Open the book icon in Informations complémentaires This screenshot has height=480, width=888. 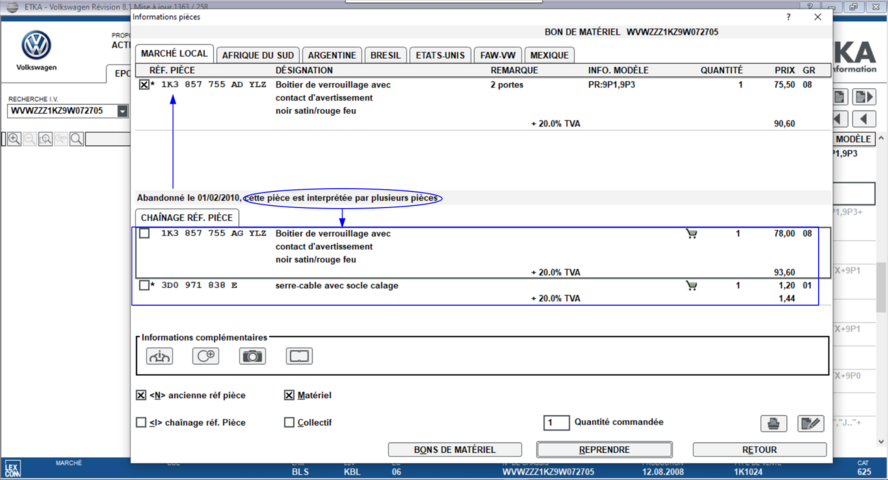(299, 356)
